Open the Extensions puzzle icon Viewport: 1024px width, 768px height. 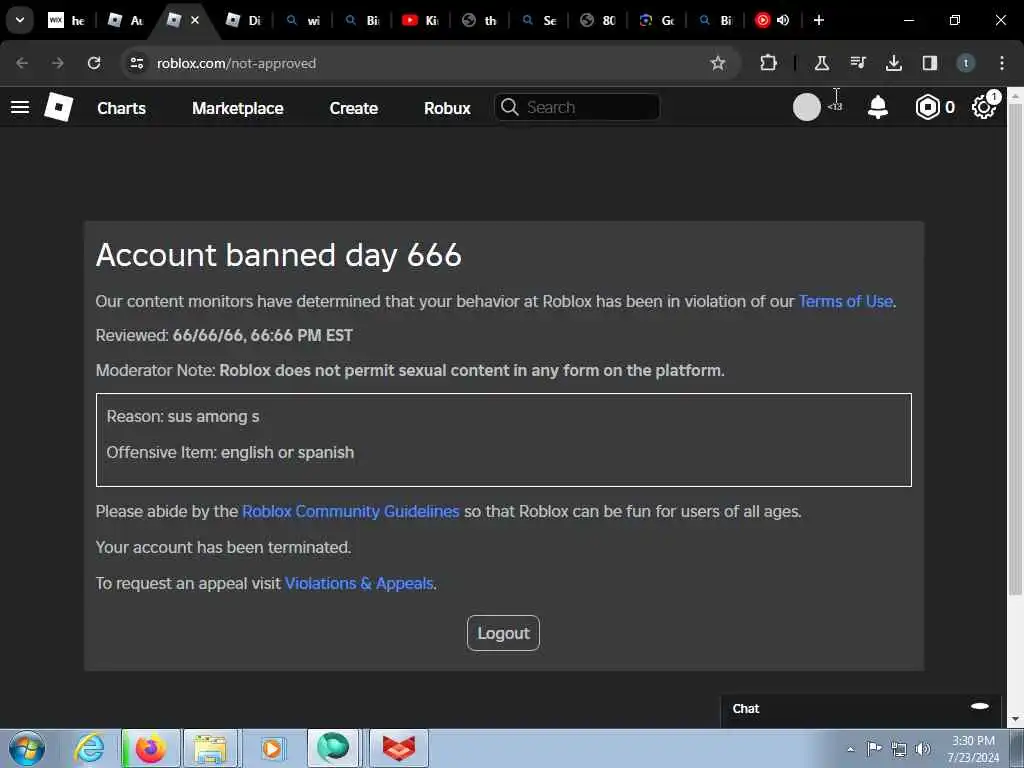tap(769, 63)
